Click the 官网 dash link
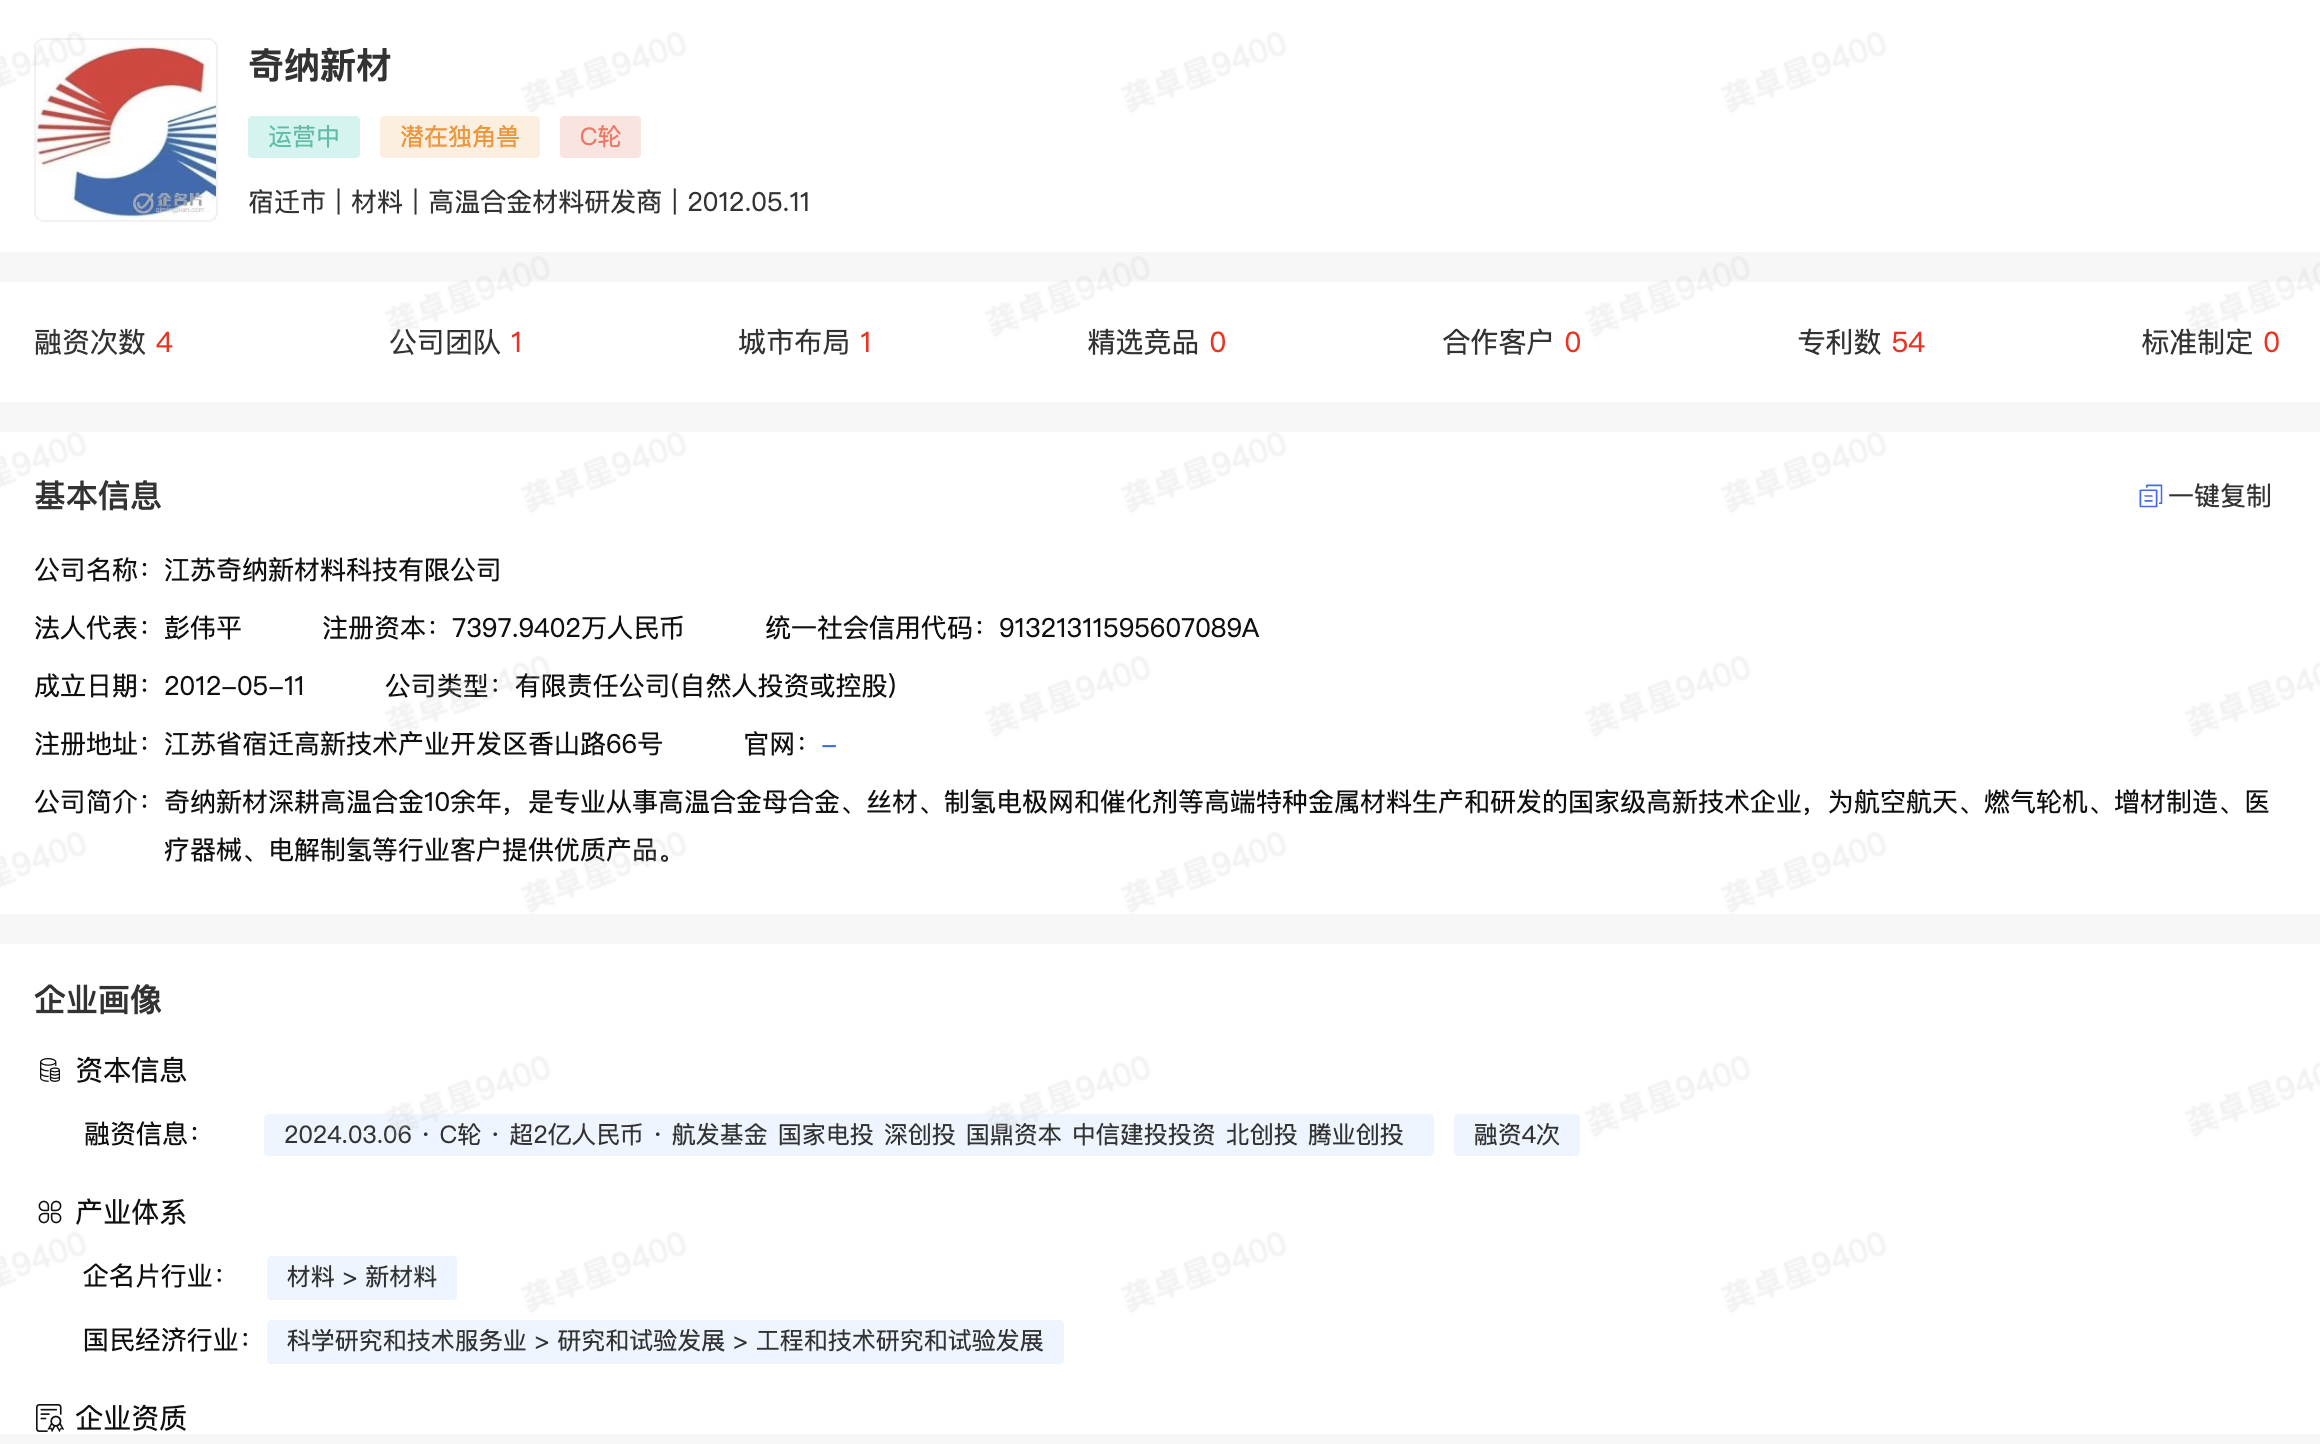This screenshot has width=2320, height=1444. click(x=829, y=745)
